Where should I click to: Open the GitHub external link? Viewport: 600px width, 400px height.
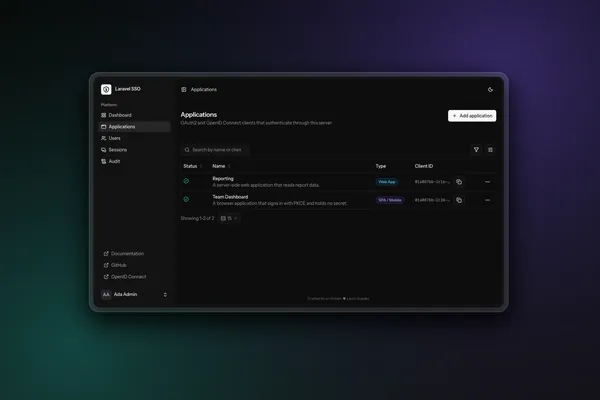click(115, 265)
